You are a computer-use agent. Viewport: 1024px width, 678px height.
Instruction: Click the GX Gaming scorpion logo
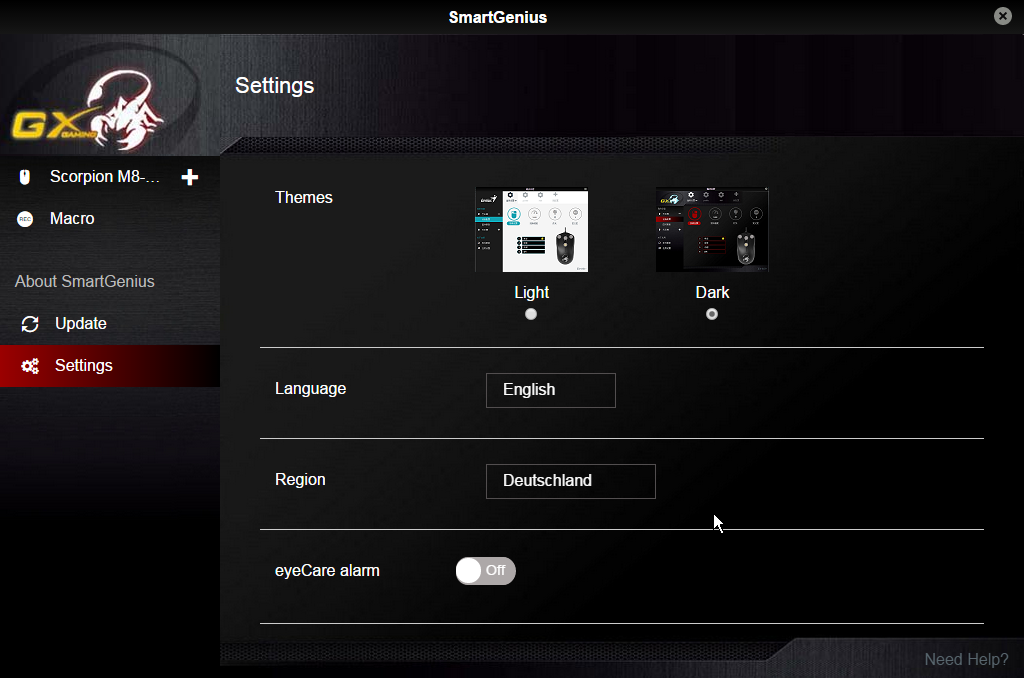(x=89, y=109)
